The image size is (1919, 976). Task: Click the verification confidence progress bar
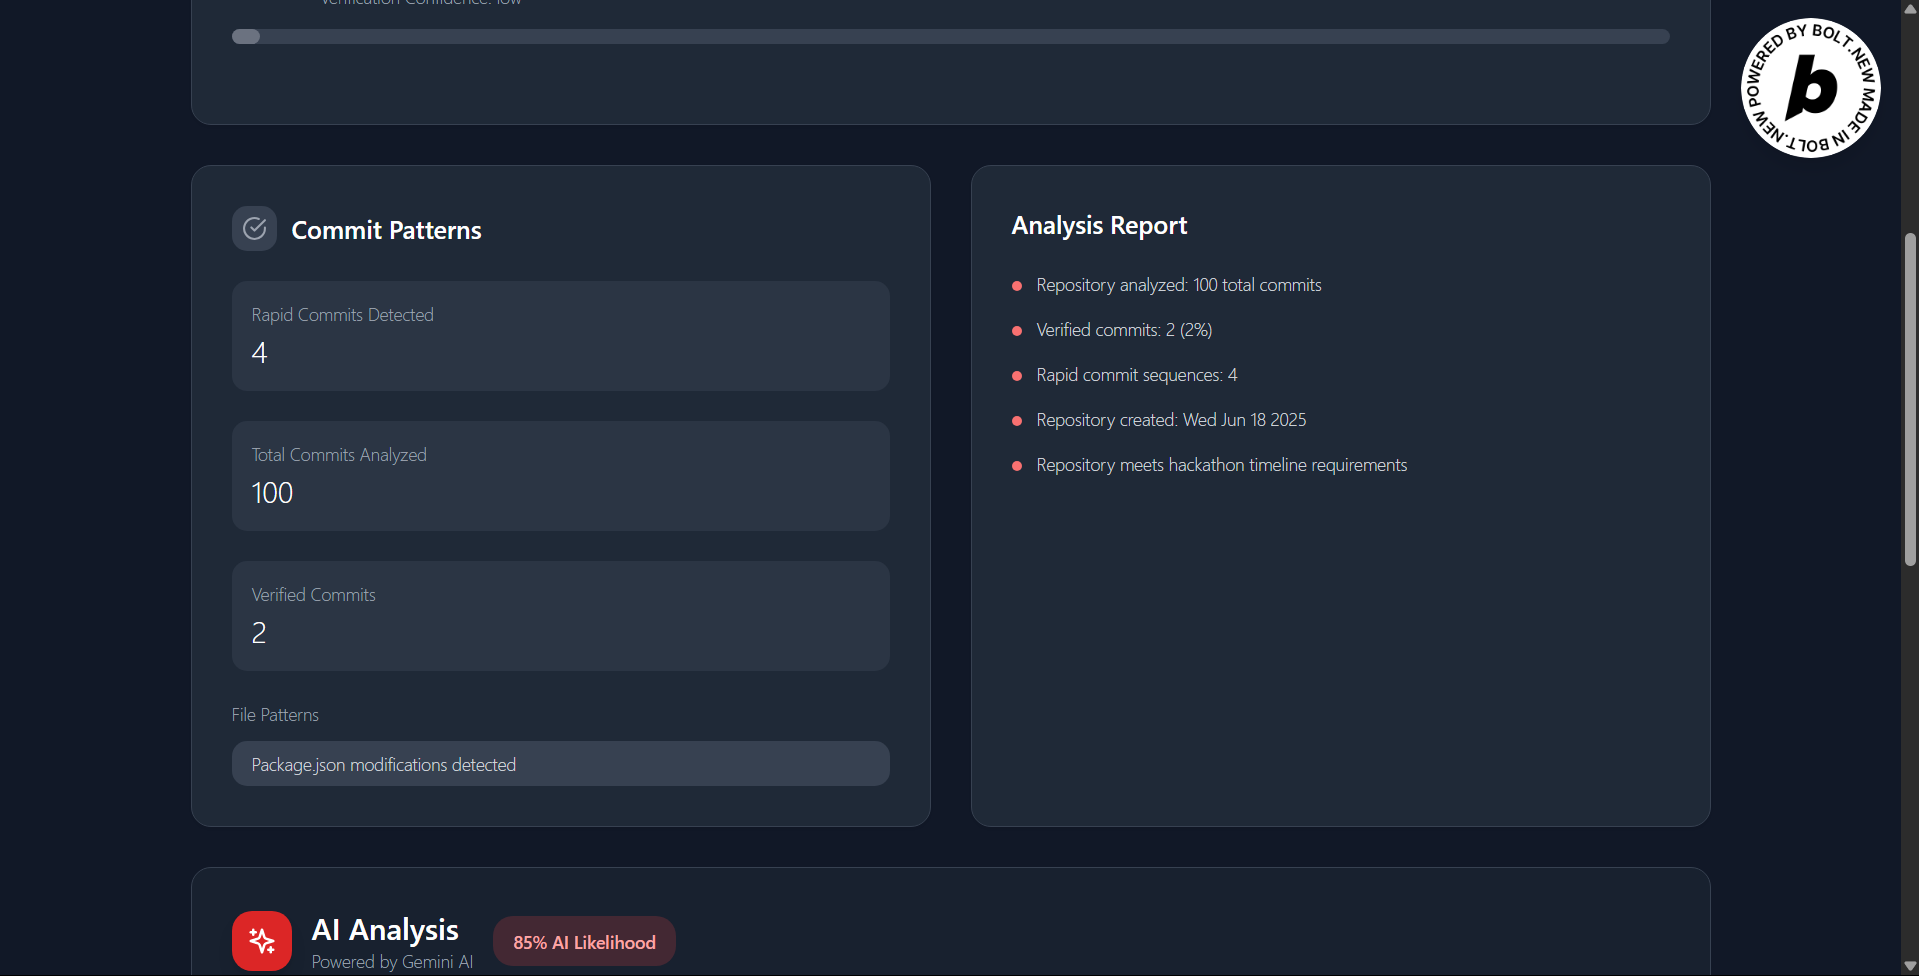point(950,37)
